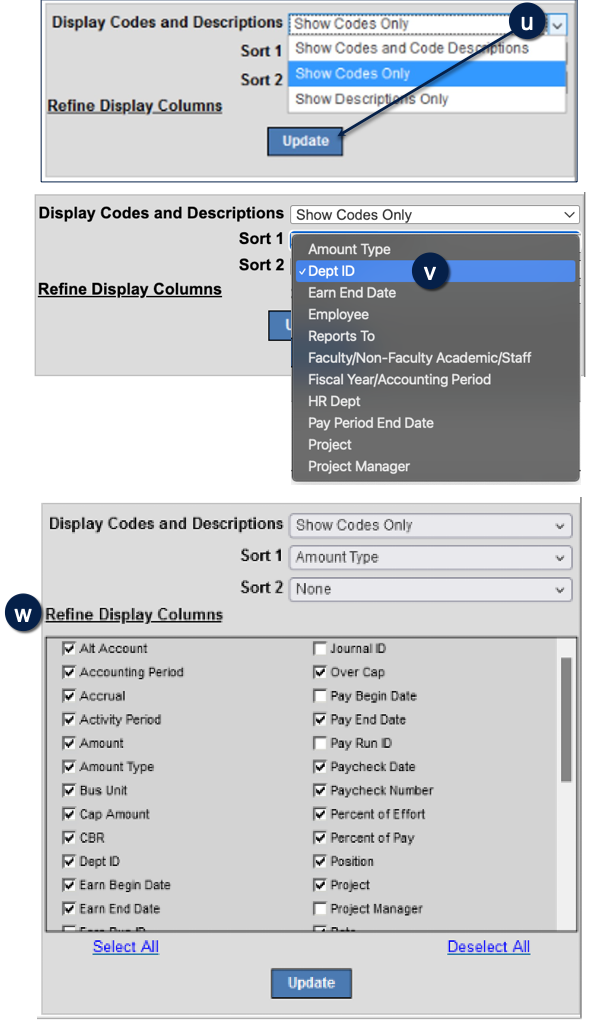Click the top Update button

point(305,141)
